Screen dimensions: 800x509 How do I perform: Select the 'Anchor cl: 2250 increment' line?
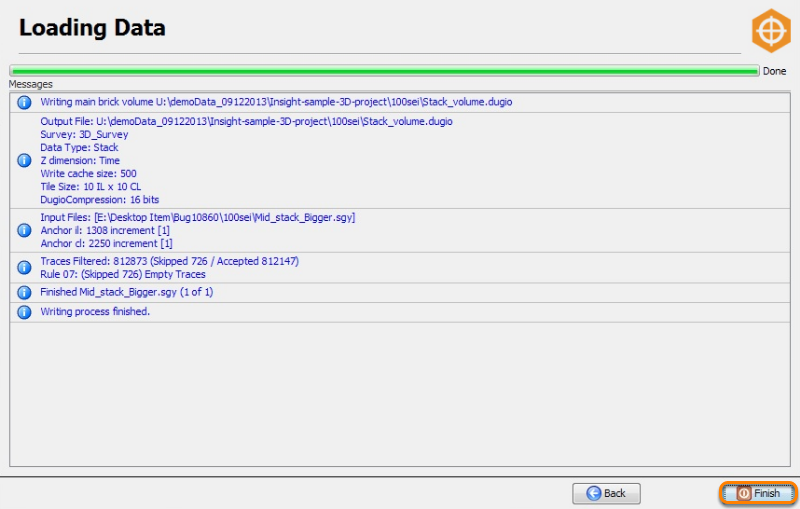(106, 244)
